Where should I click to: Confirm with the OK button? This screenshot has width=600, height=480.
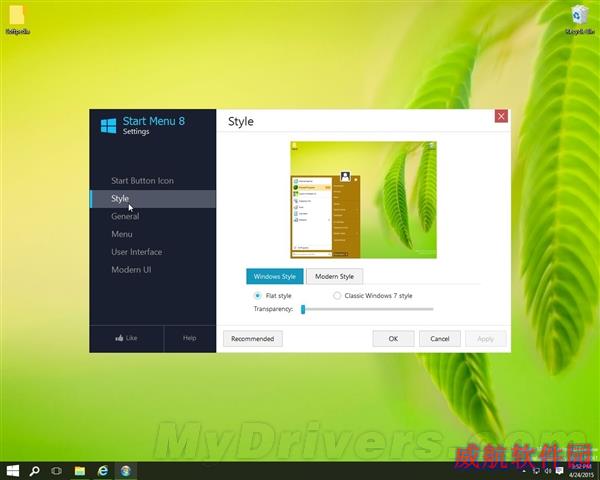[x=393, y=339]
